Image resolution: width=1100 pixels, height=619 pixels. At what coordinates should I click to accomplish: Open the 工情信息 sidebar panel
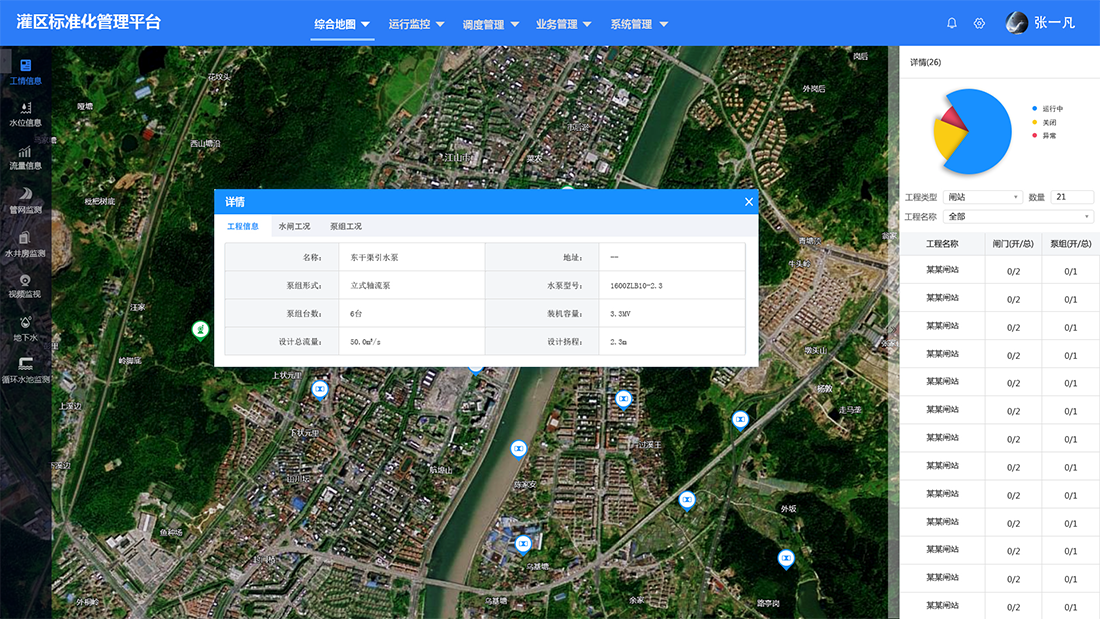coord(25,71)
